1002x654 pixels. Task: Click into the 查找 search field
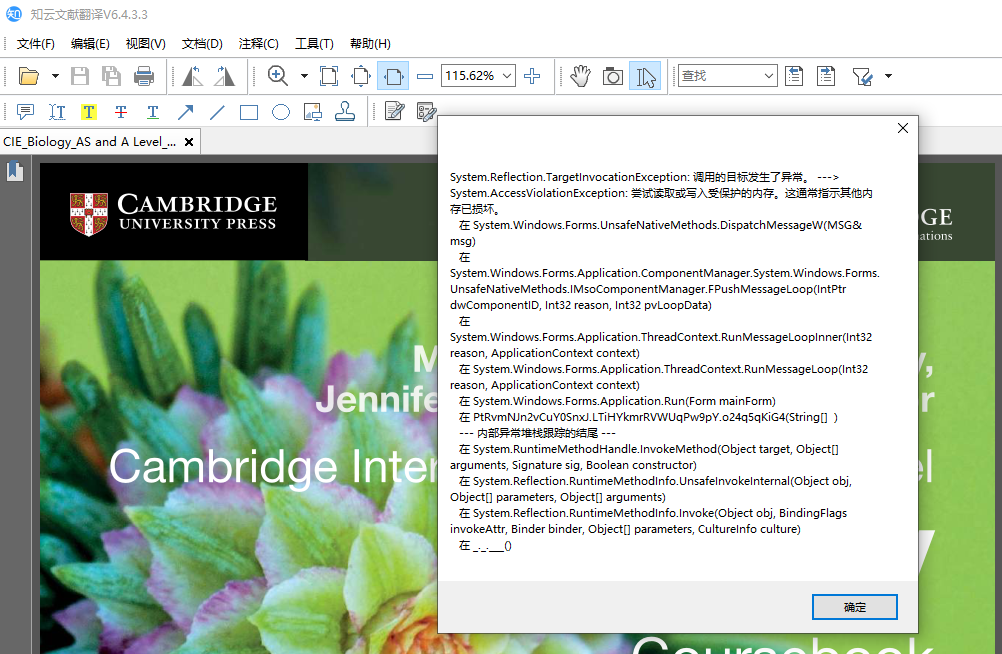pos(719,76)
